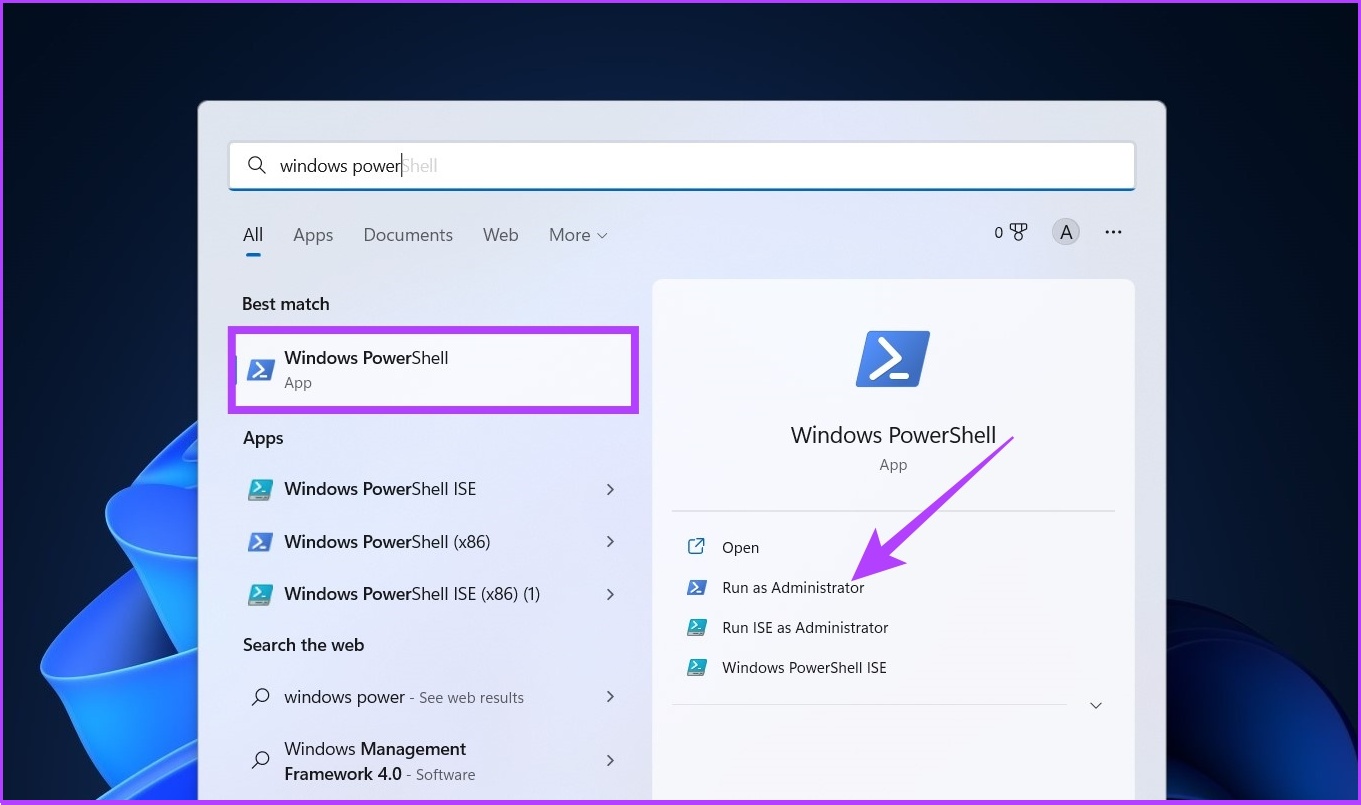
Task: Click the rewards trophy icon
Action: pos(1018,232)
